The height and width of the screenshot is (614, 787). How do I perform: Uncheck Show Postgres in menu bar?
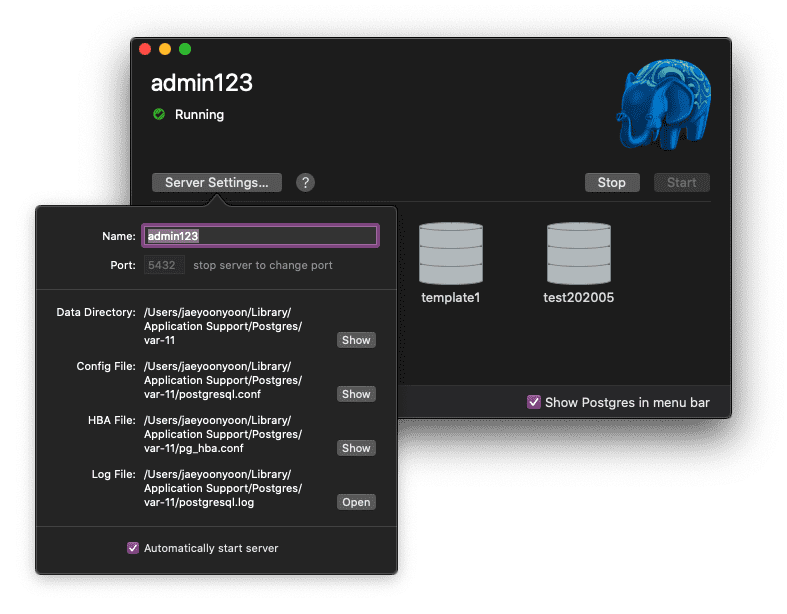[x=534, y=402]
